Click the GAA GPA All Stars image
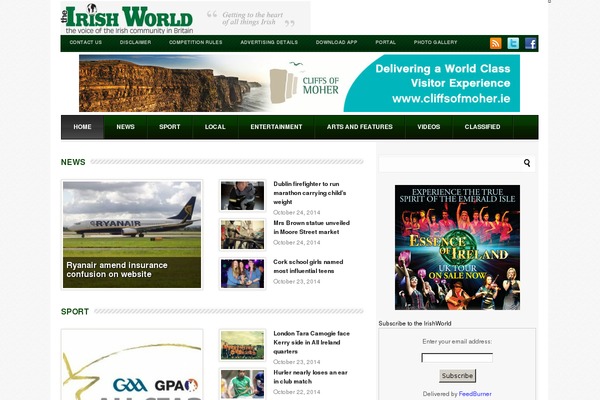600x400 pixels. [132, 365]
